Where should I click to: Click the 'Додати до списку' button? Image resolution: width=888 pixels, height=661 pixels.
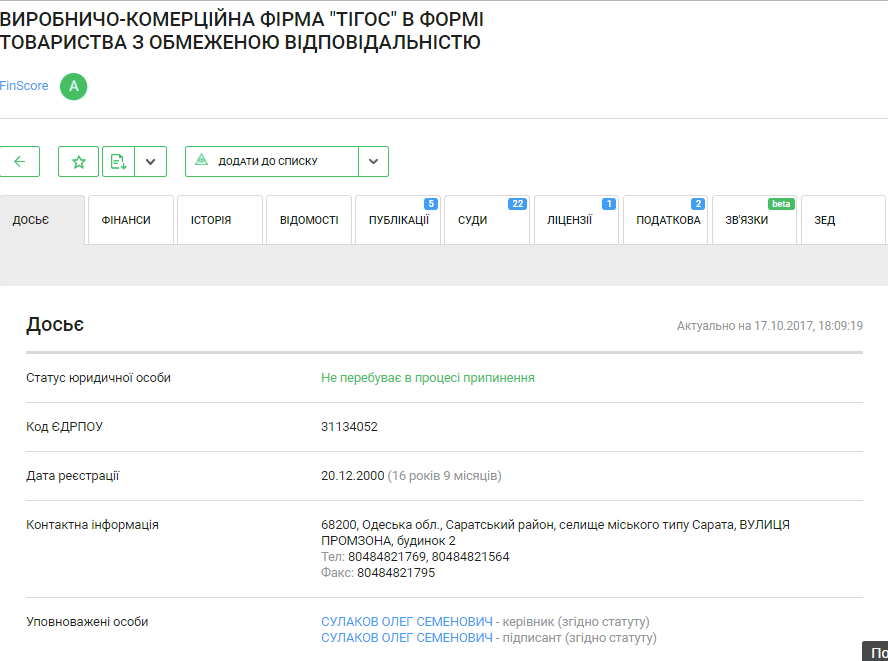point(271,161)
